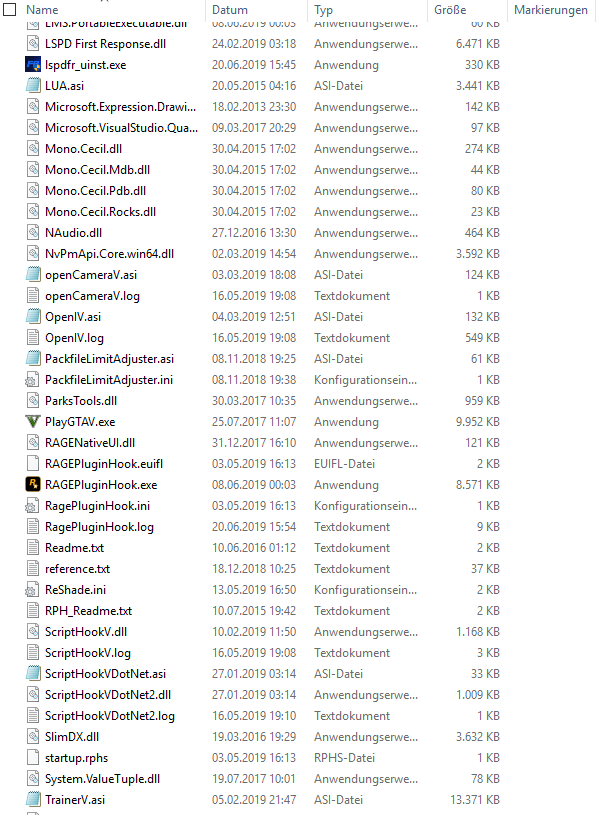This screenshot has height=818, width=613.
Task: Click the 8.571 KB size of RAGEPluginHook.exe
Action: pyautogui.click(x=477, y=485)
